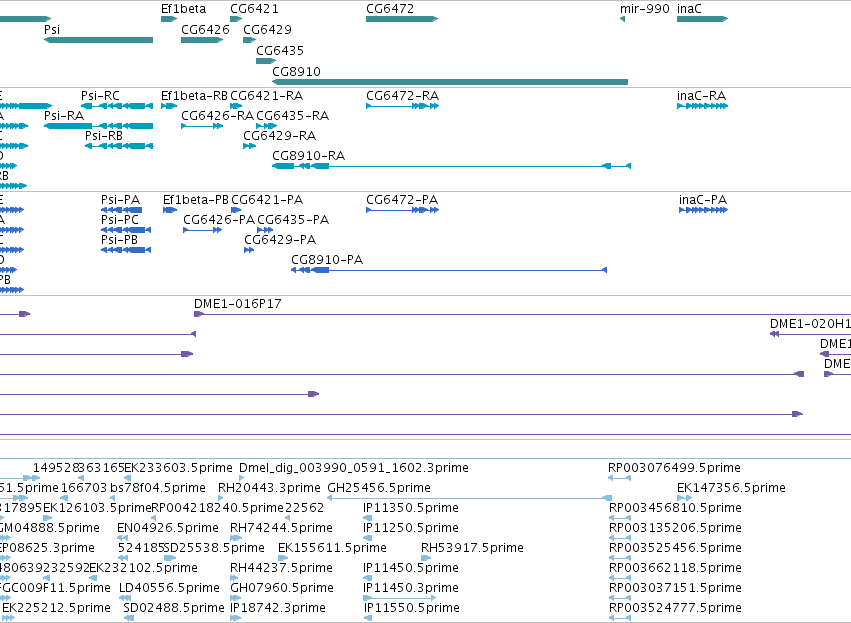The width and height of the screenshot is (851, 623).
Task: Click the Ef1beta gene label
Action: (x=183, y=9)
